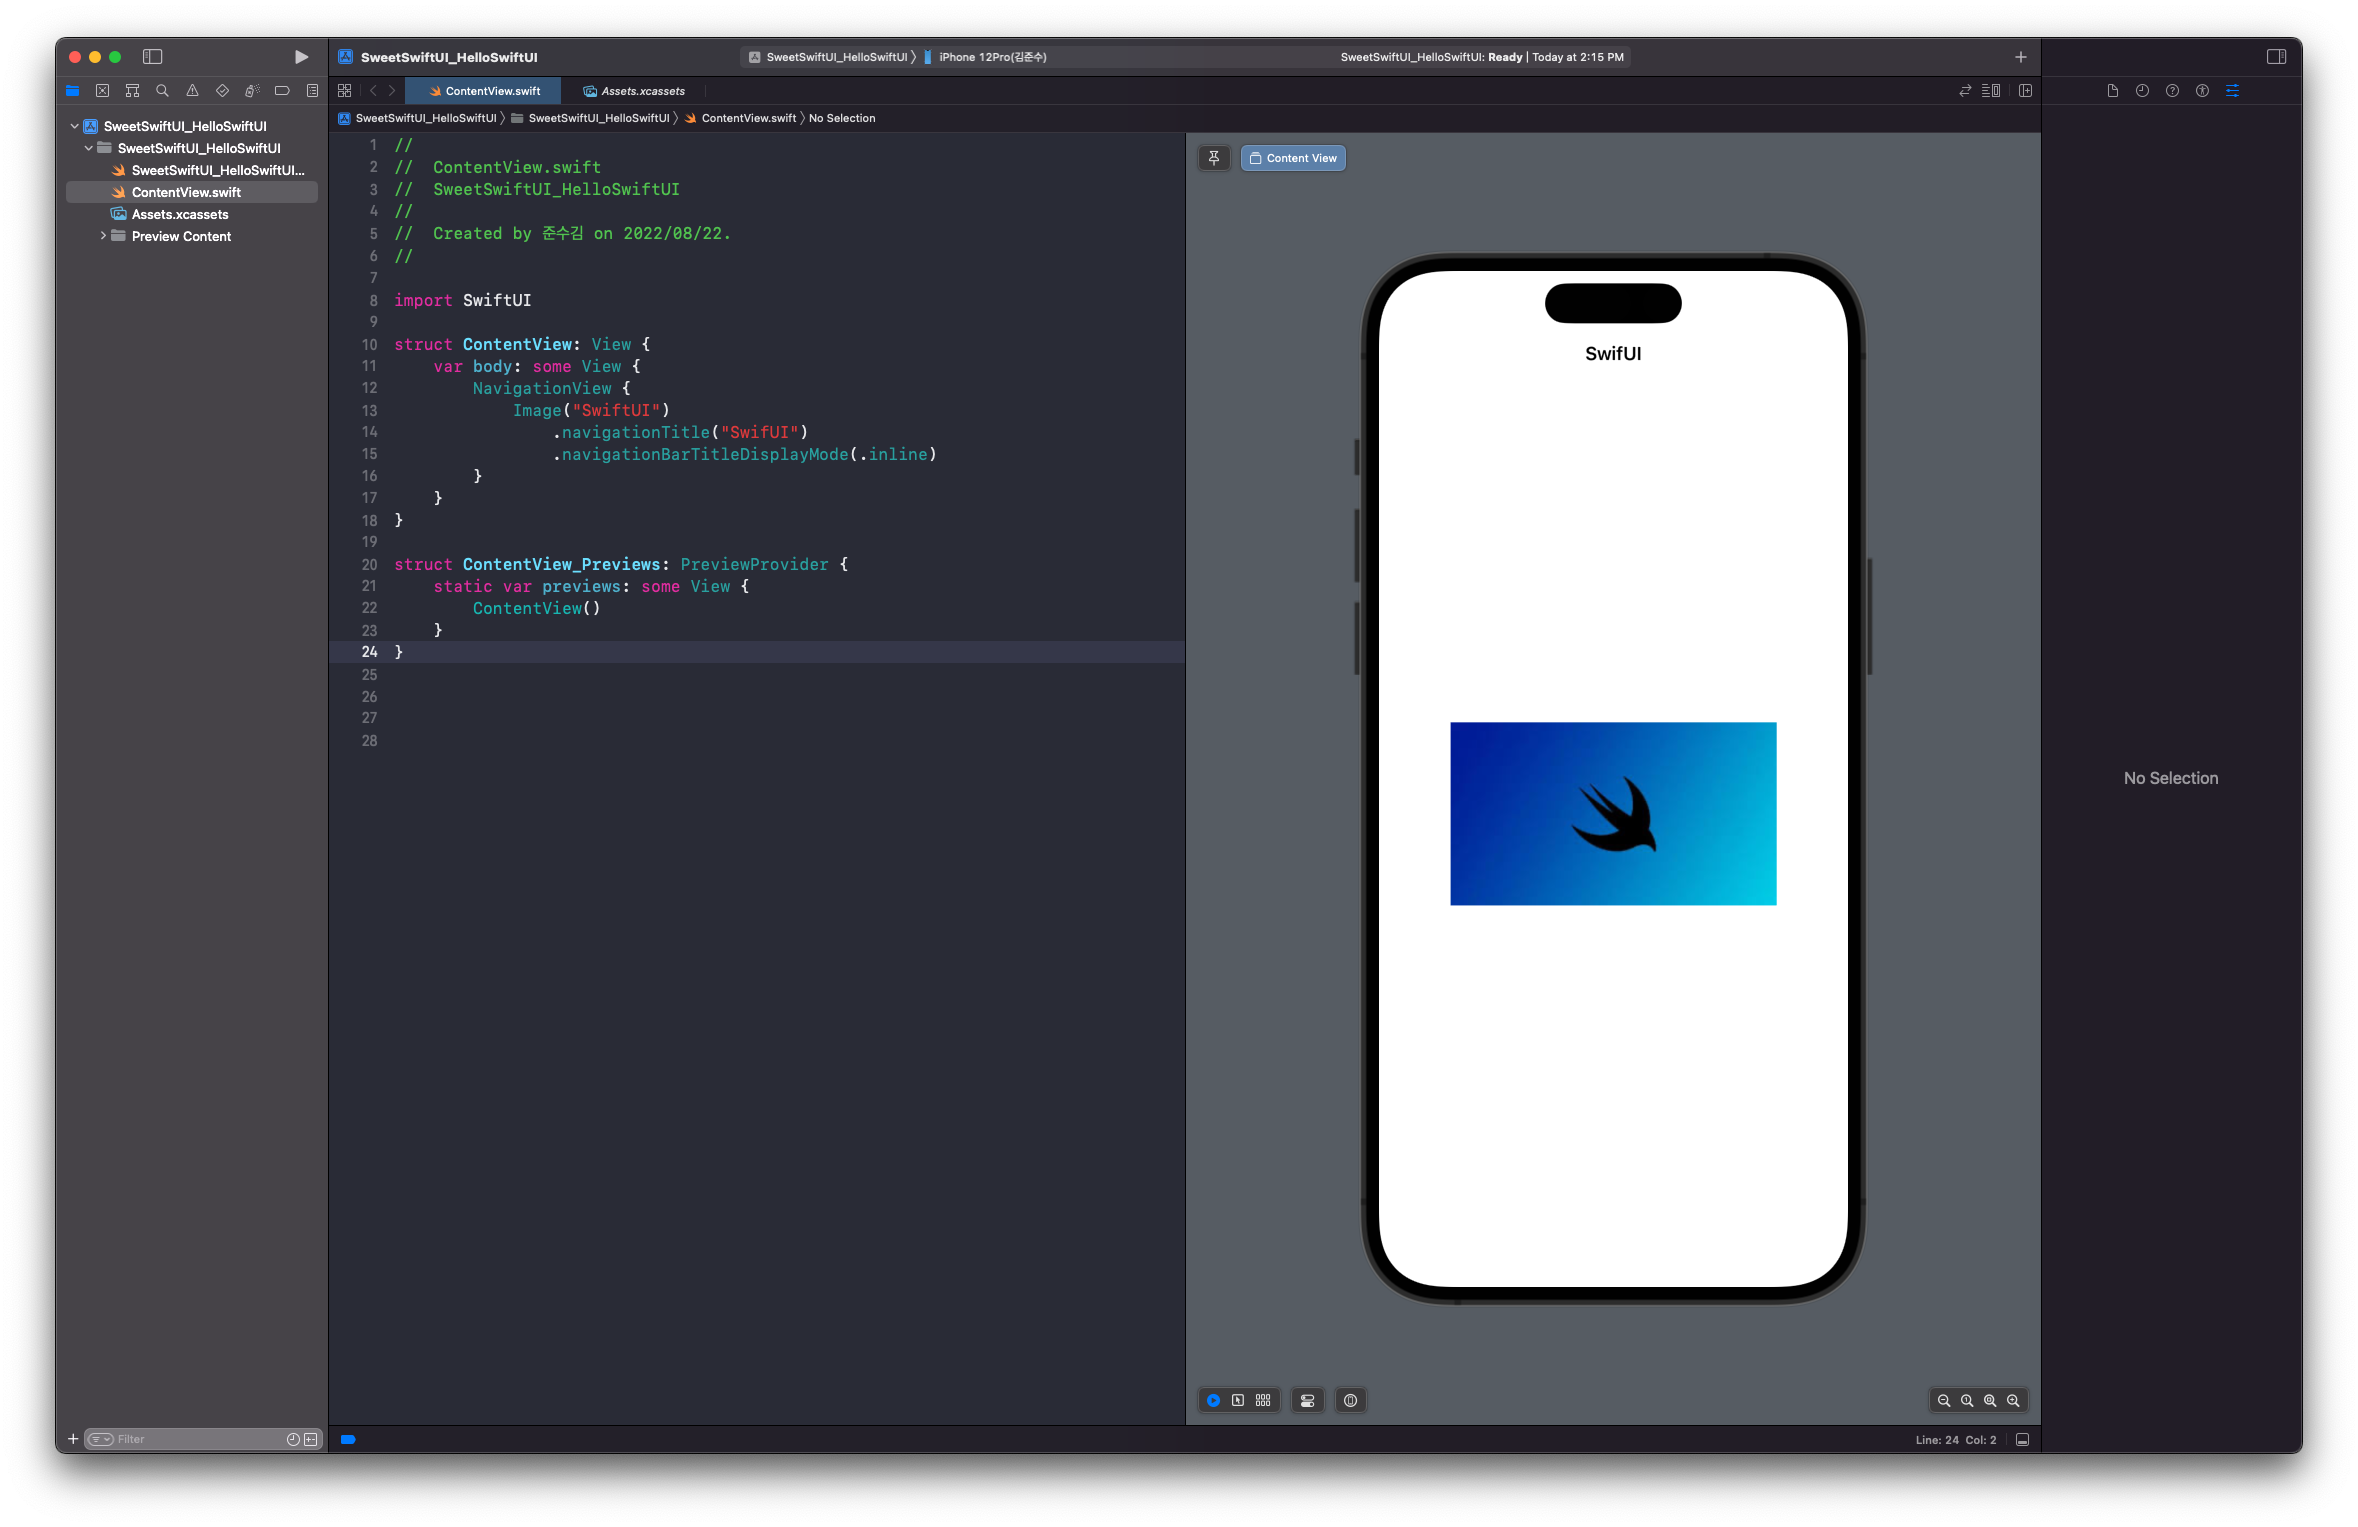Click the pin preview icon

[1214, 158]
